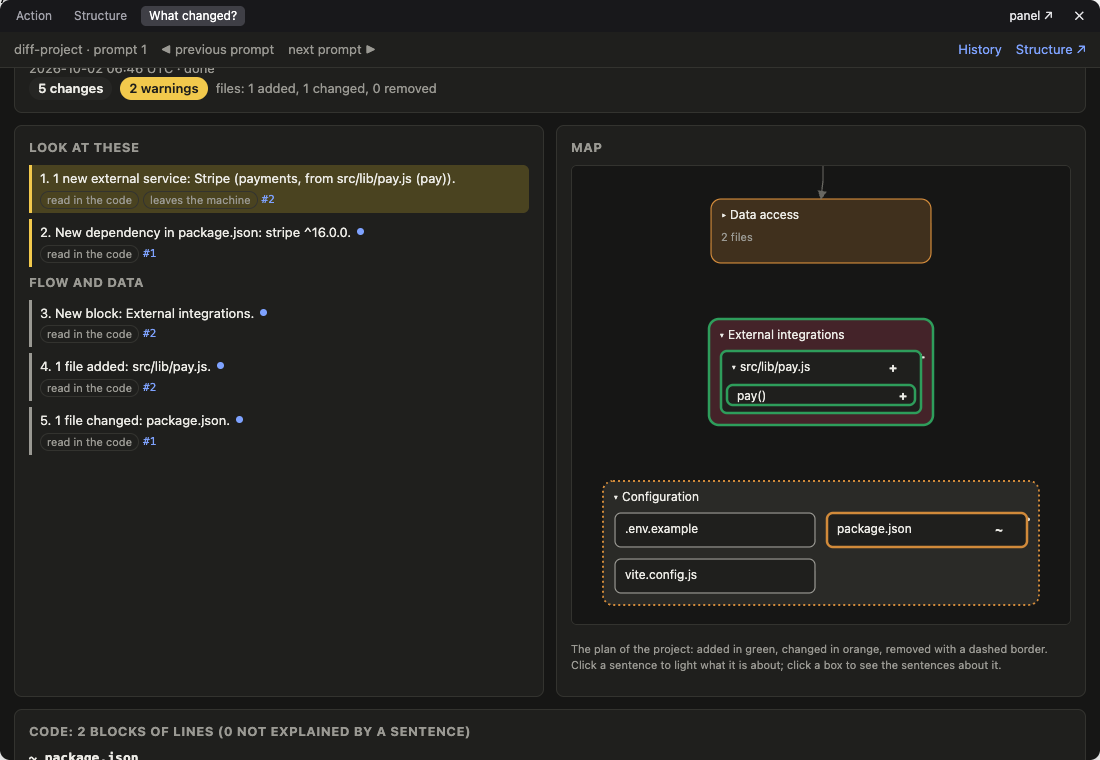The height and width of the screenshot is (760, 1100).
Task: Click the '5 changes' badge
Action: [71, 88]
